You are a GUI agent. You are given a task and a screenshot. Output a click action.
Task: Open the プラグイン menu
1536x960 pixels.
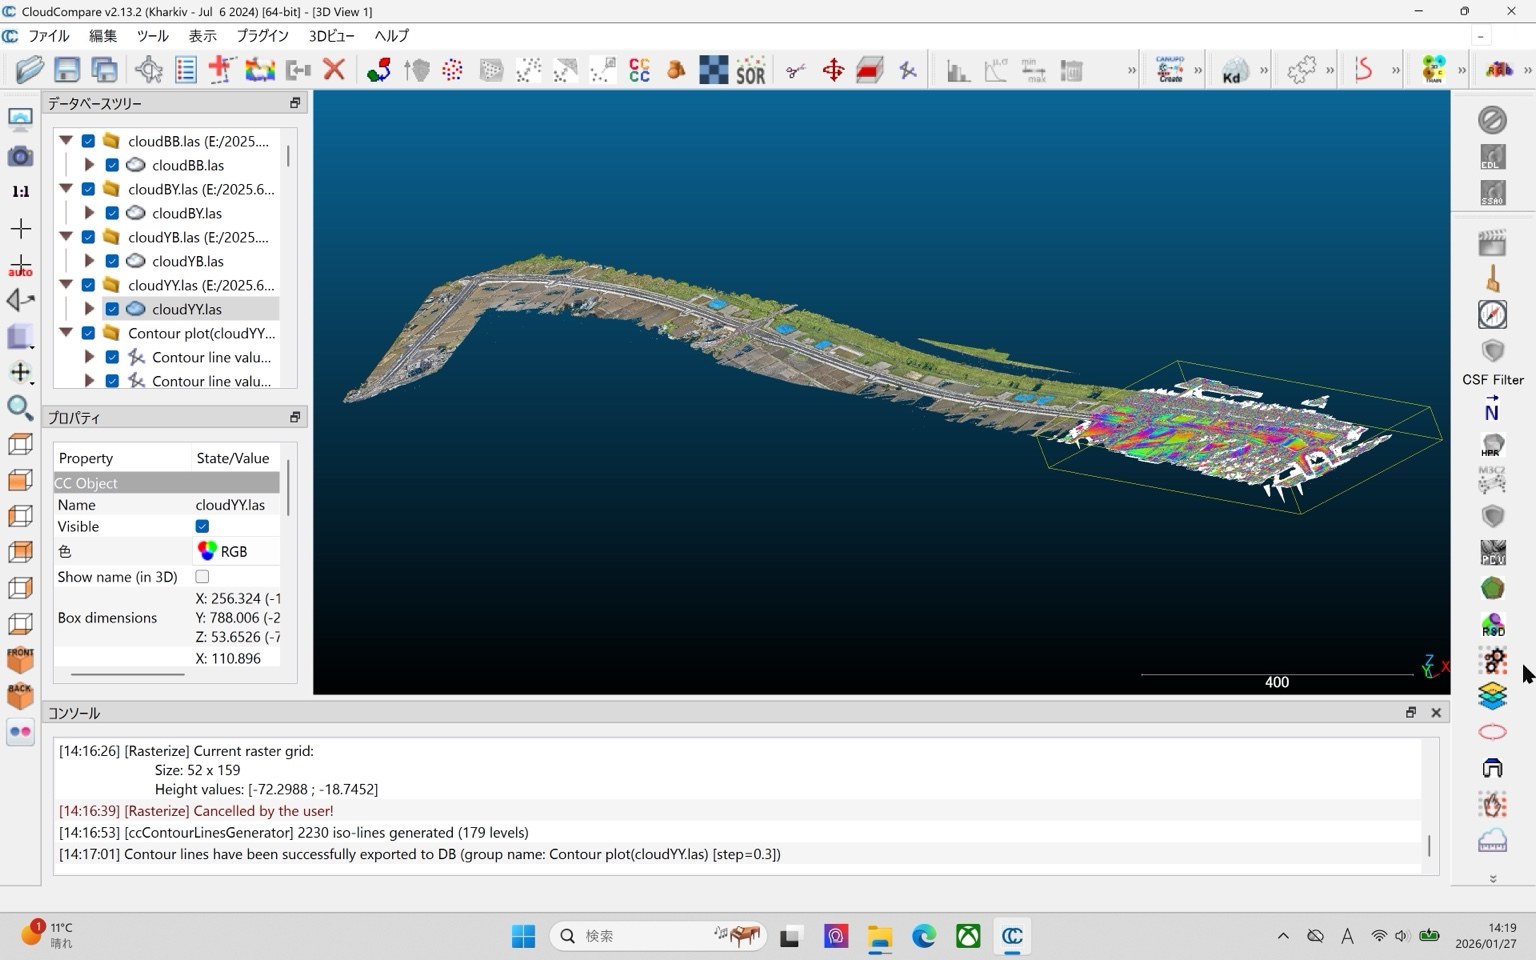point(262,35)
